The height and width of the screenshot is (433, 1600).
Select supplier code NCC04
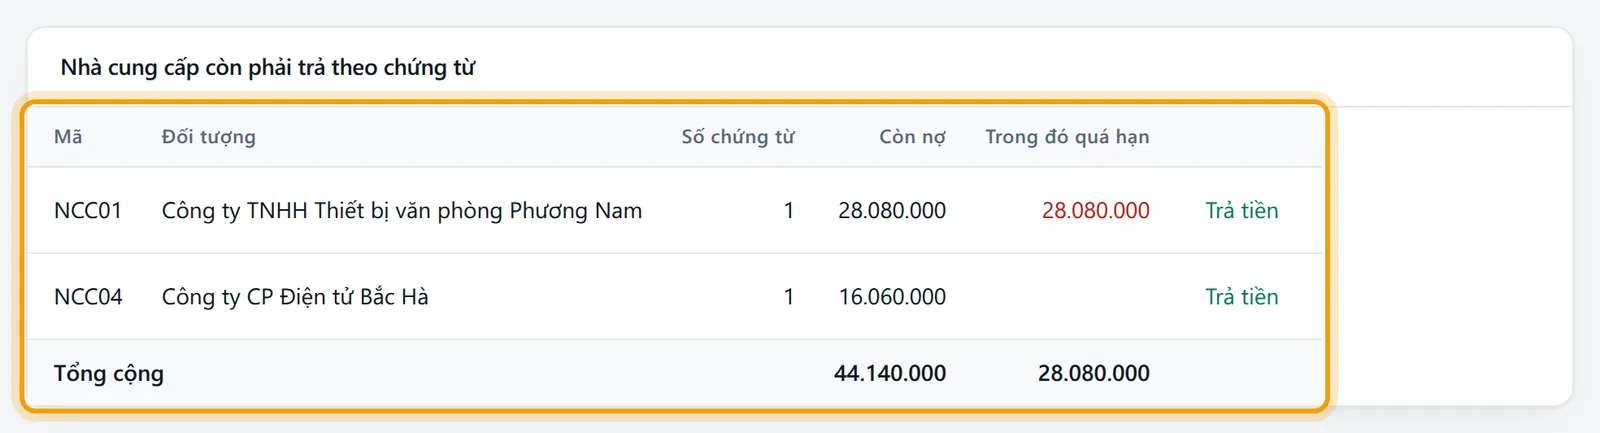(x=88, y=296)
